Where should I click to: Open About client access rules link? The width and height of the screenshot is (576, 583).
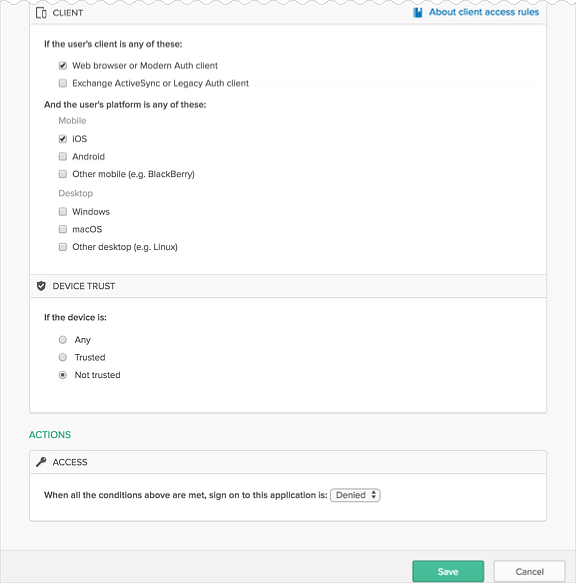click(x=484, y=12)
